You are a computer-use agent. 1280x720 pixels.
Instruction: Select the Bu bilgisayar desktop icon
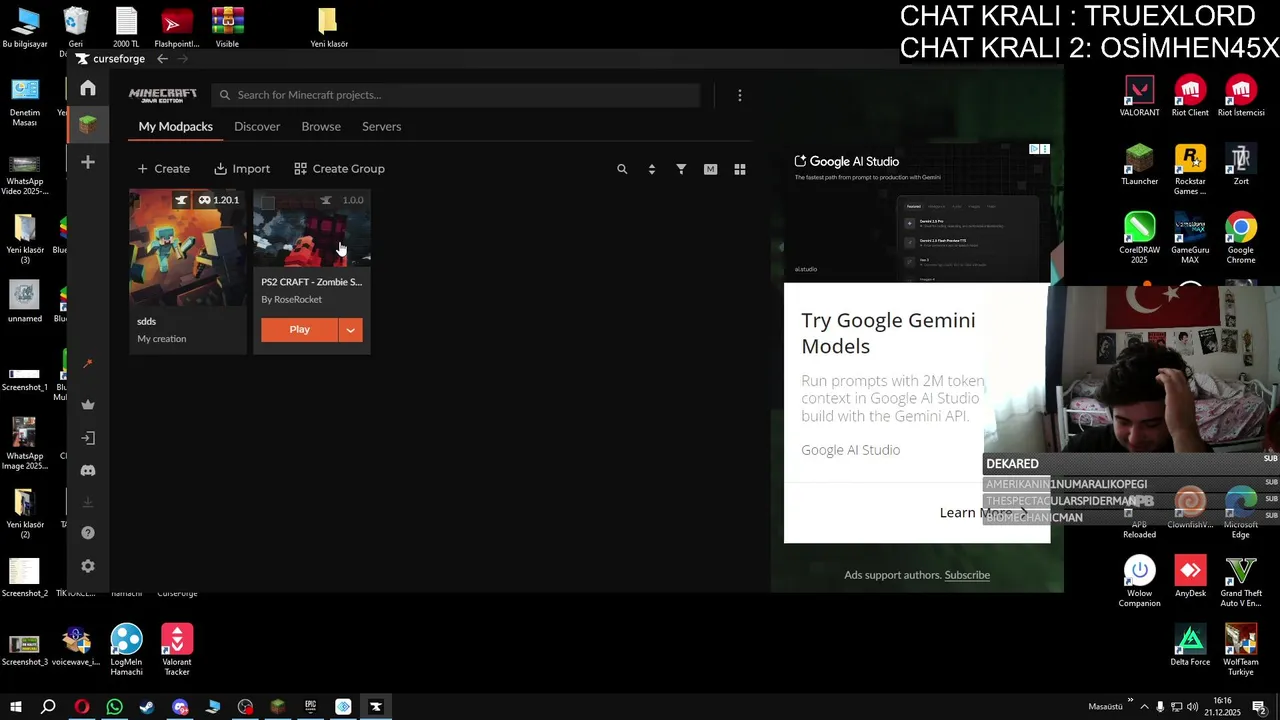click(x=25, y=28)
